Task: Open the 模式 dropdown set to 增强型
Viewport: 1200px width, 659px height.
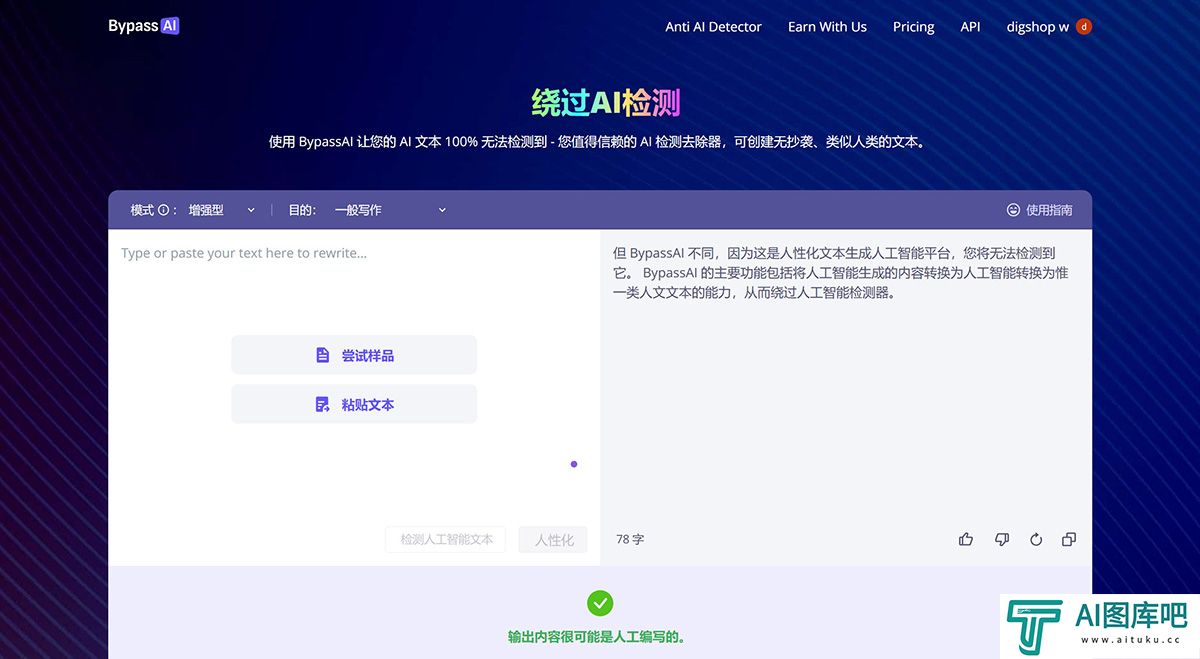Action: pos(222,210)
